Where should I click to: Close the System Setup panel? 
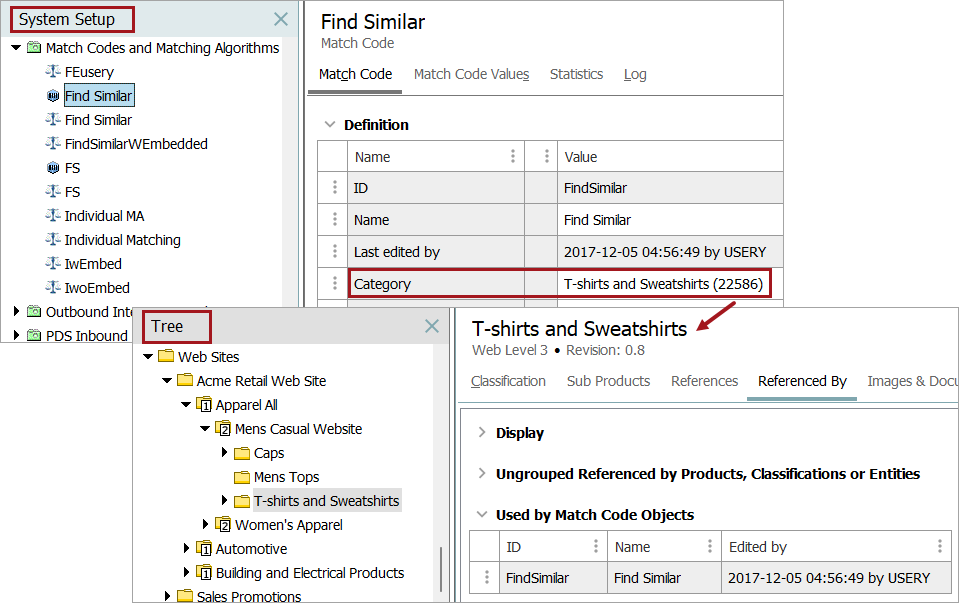(x=281, y=19)
